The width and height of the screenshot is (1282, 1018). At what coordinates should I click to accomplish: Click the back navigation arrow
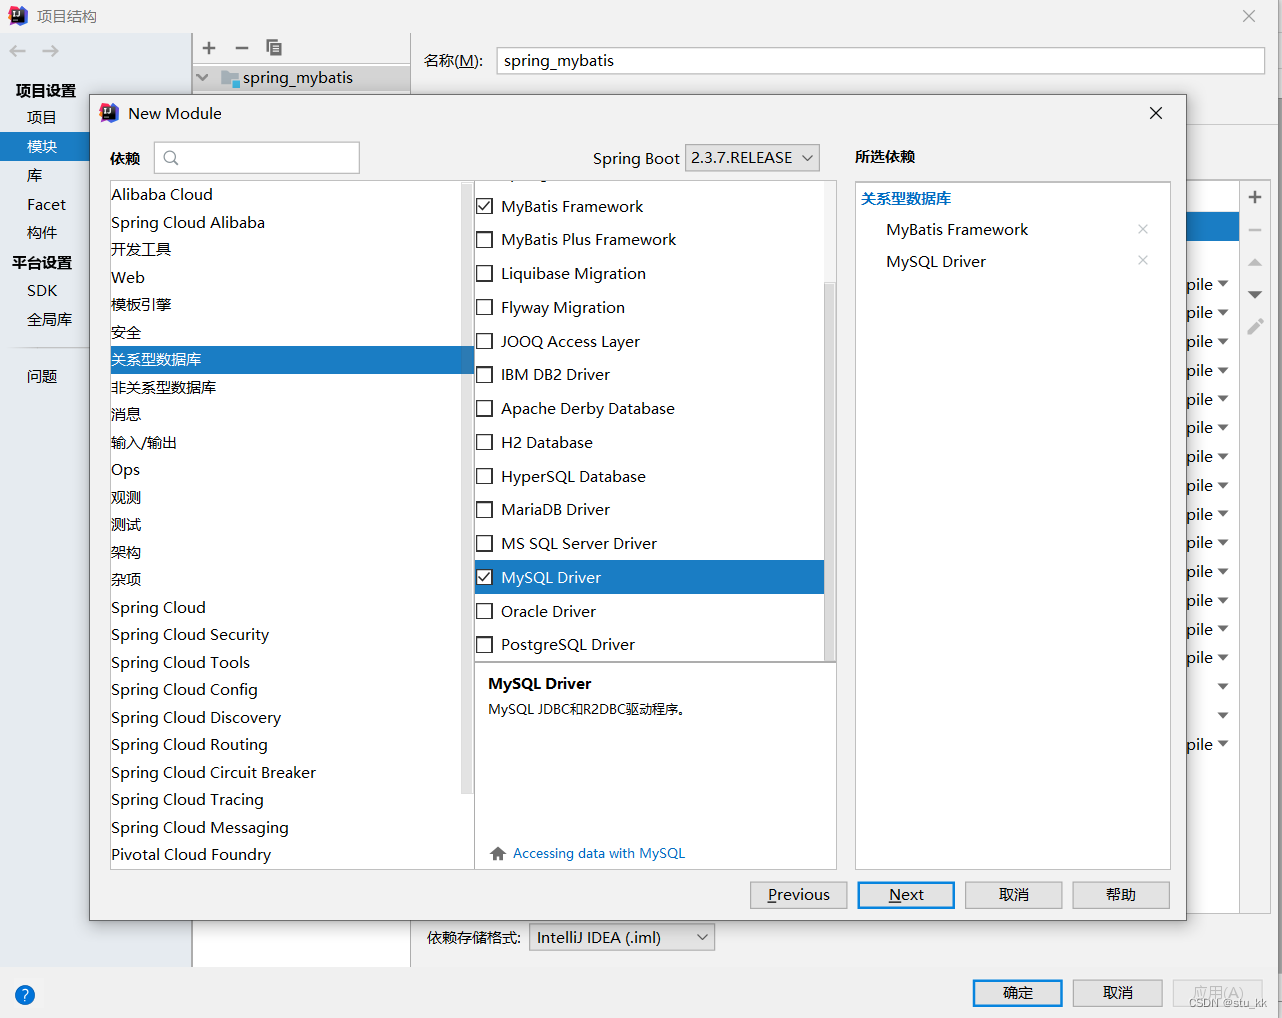[x=18, y=51]
